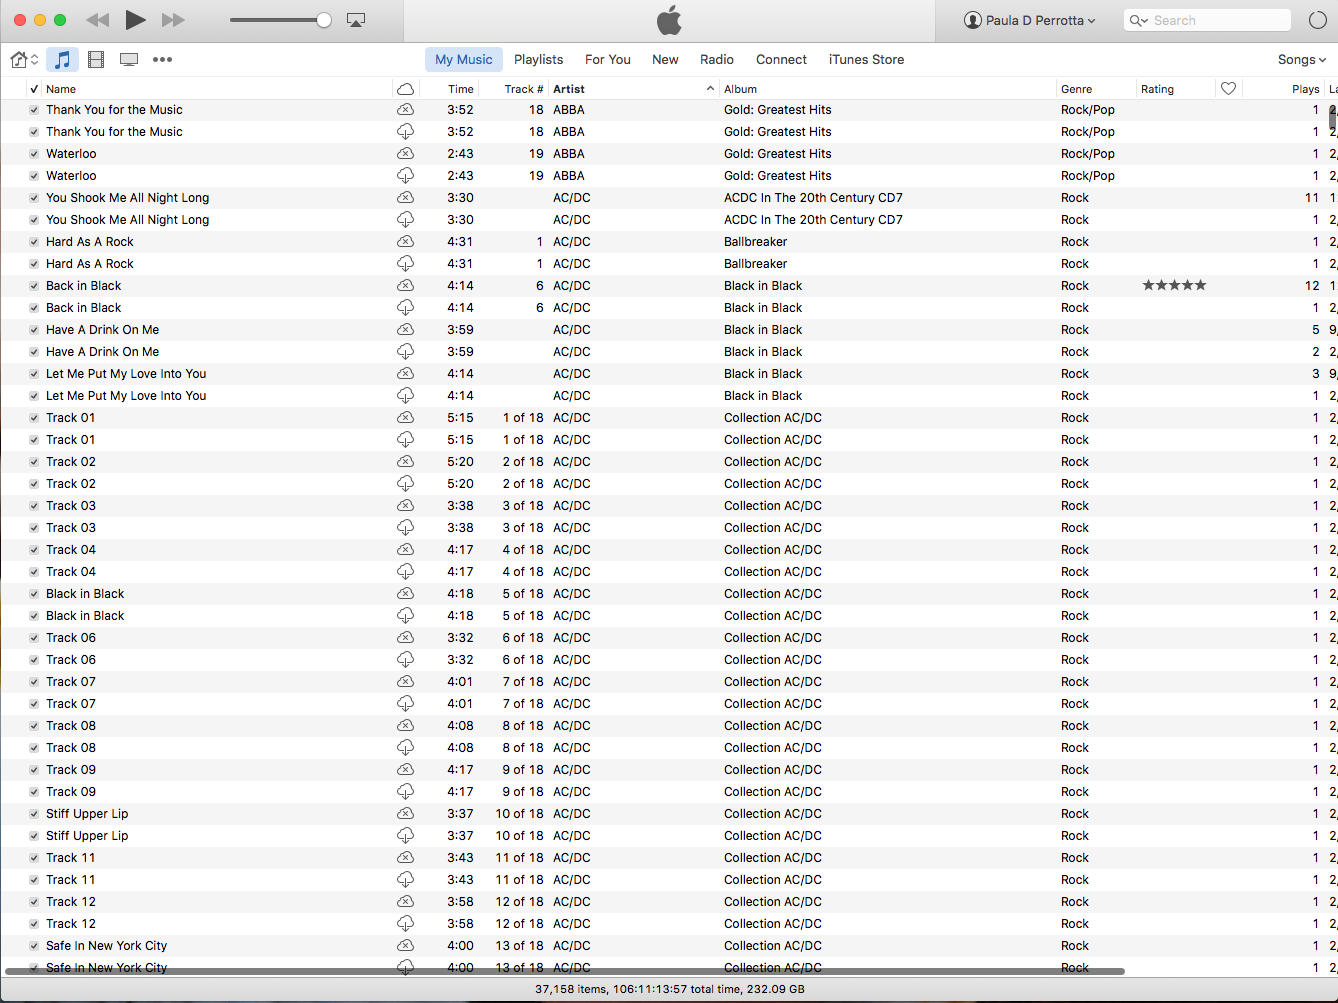Uncheck Let Me Put My Love Into You with 3 plays
1338x1003 pixels.
[34, 374]
